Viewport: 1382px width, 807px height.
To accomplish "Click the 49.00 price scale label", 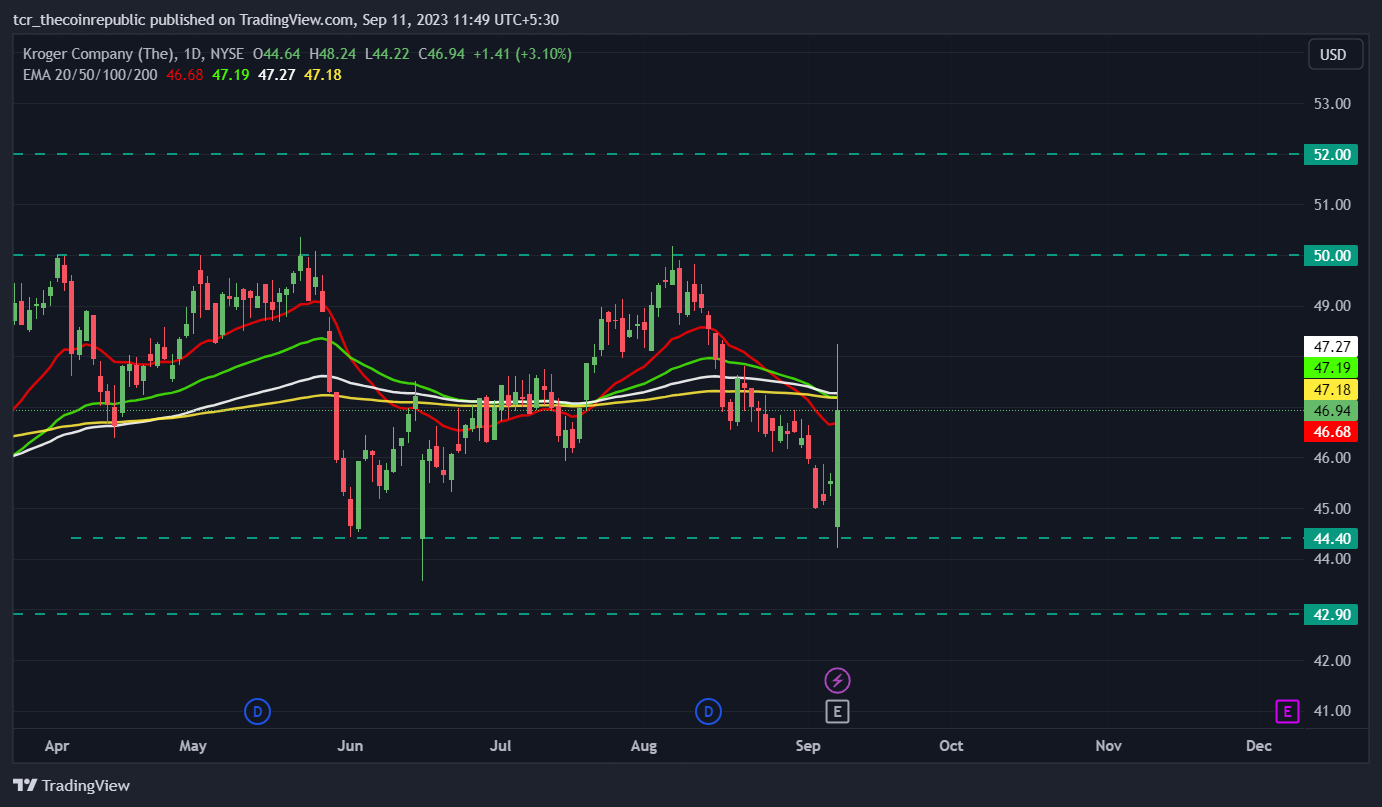I will click(1331, 306).
